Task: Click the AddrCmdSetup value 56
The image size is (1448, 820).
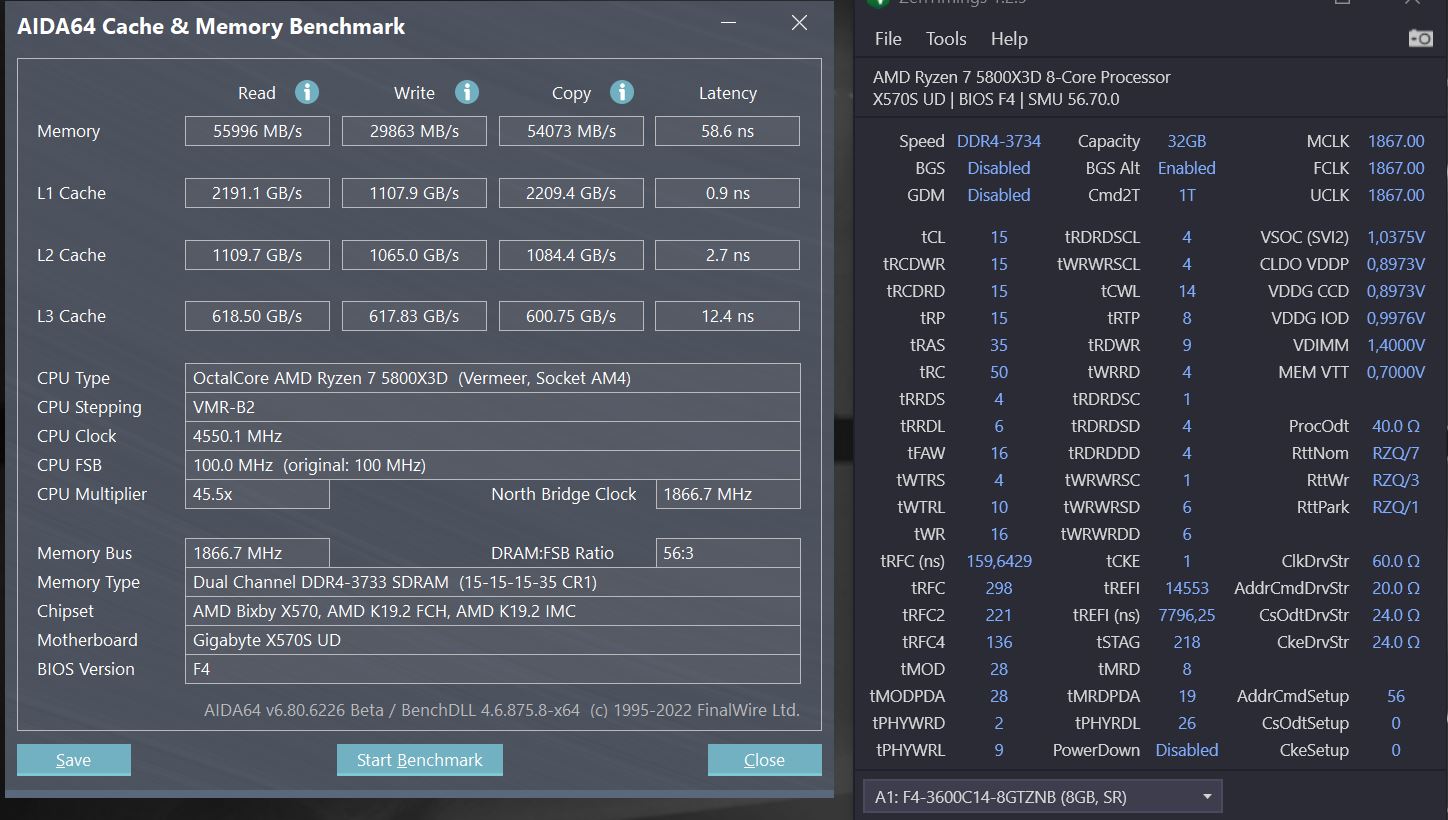Action: (x=1396, y=696)
